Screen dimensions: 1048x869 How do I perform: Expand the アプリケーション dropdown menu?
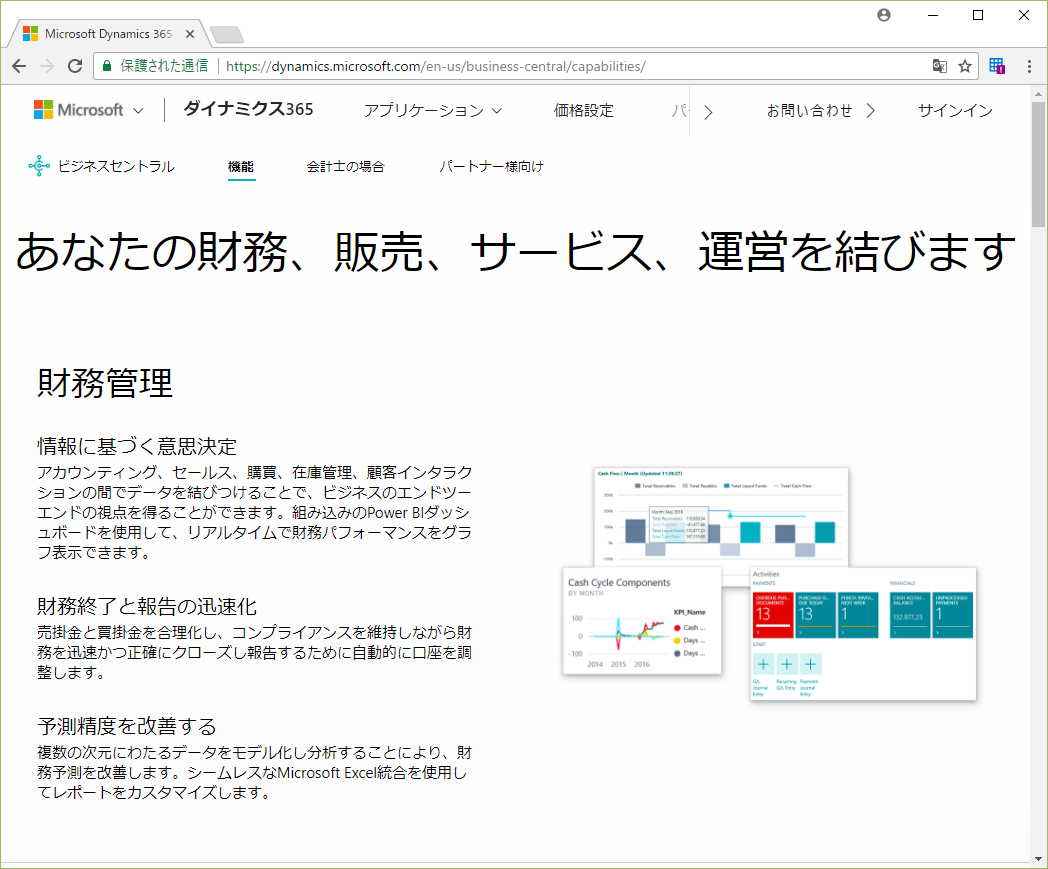432,111
